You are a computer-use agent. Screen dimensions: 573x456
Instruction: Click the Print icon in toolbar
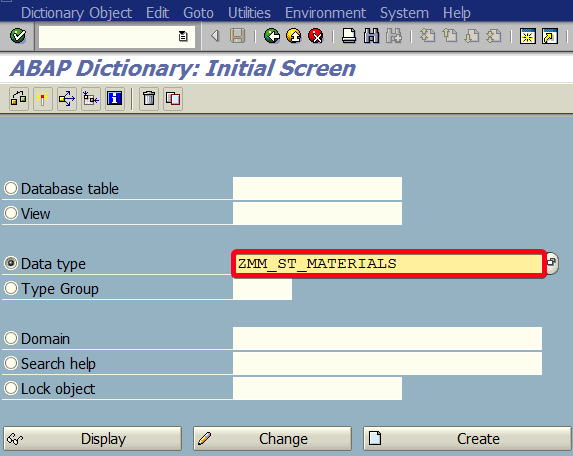point(349,36)
